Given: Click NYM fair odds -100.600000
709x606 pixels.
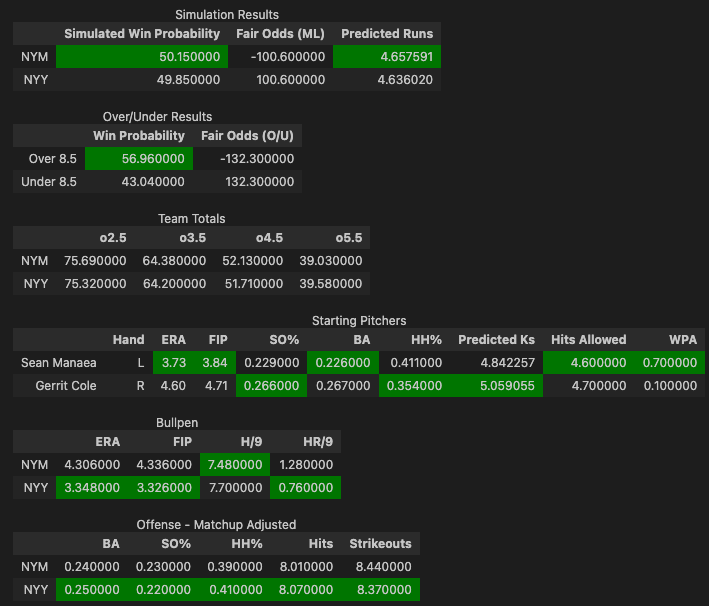Looking at the screenshot, I should [280, 57].
